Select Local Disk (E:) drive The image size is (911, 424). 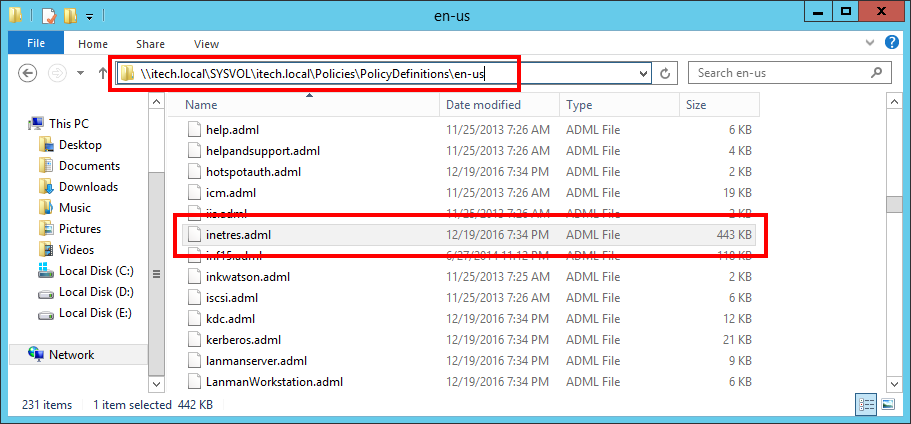[96, 312]
